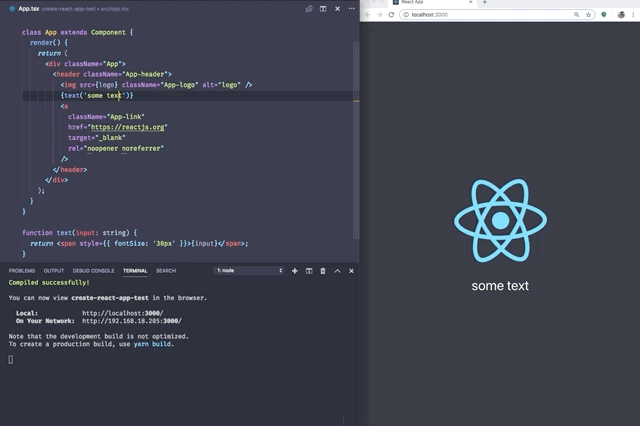
Task: Go forward in the Chrome browser
Action: 380,15
